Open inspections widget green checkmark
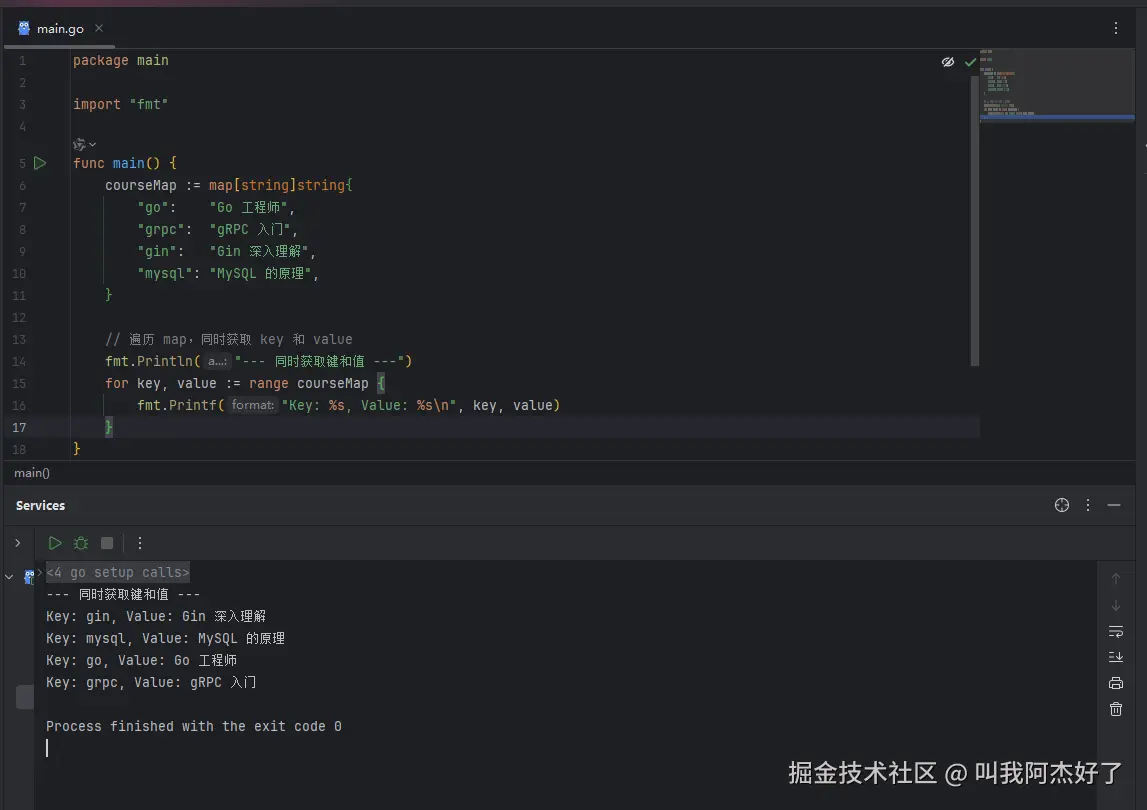Screen dimensions: 1147x810 coord(970,62)
